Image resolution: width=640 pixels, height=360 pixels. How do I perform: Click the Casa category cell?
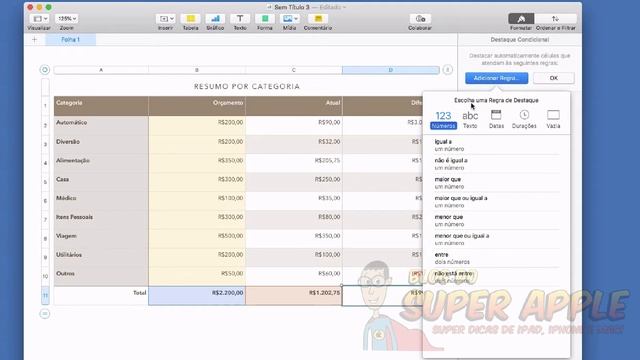(101, 182)
